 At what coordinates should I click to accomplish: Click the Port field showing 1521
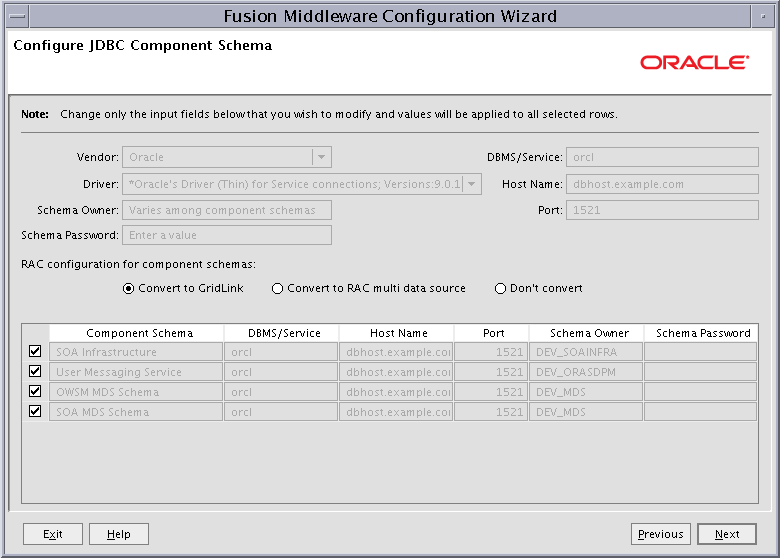pyautogui.click(x=662, y=210)
